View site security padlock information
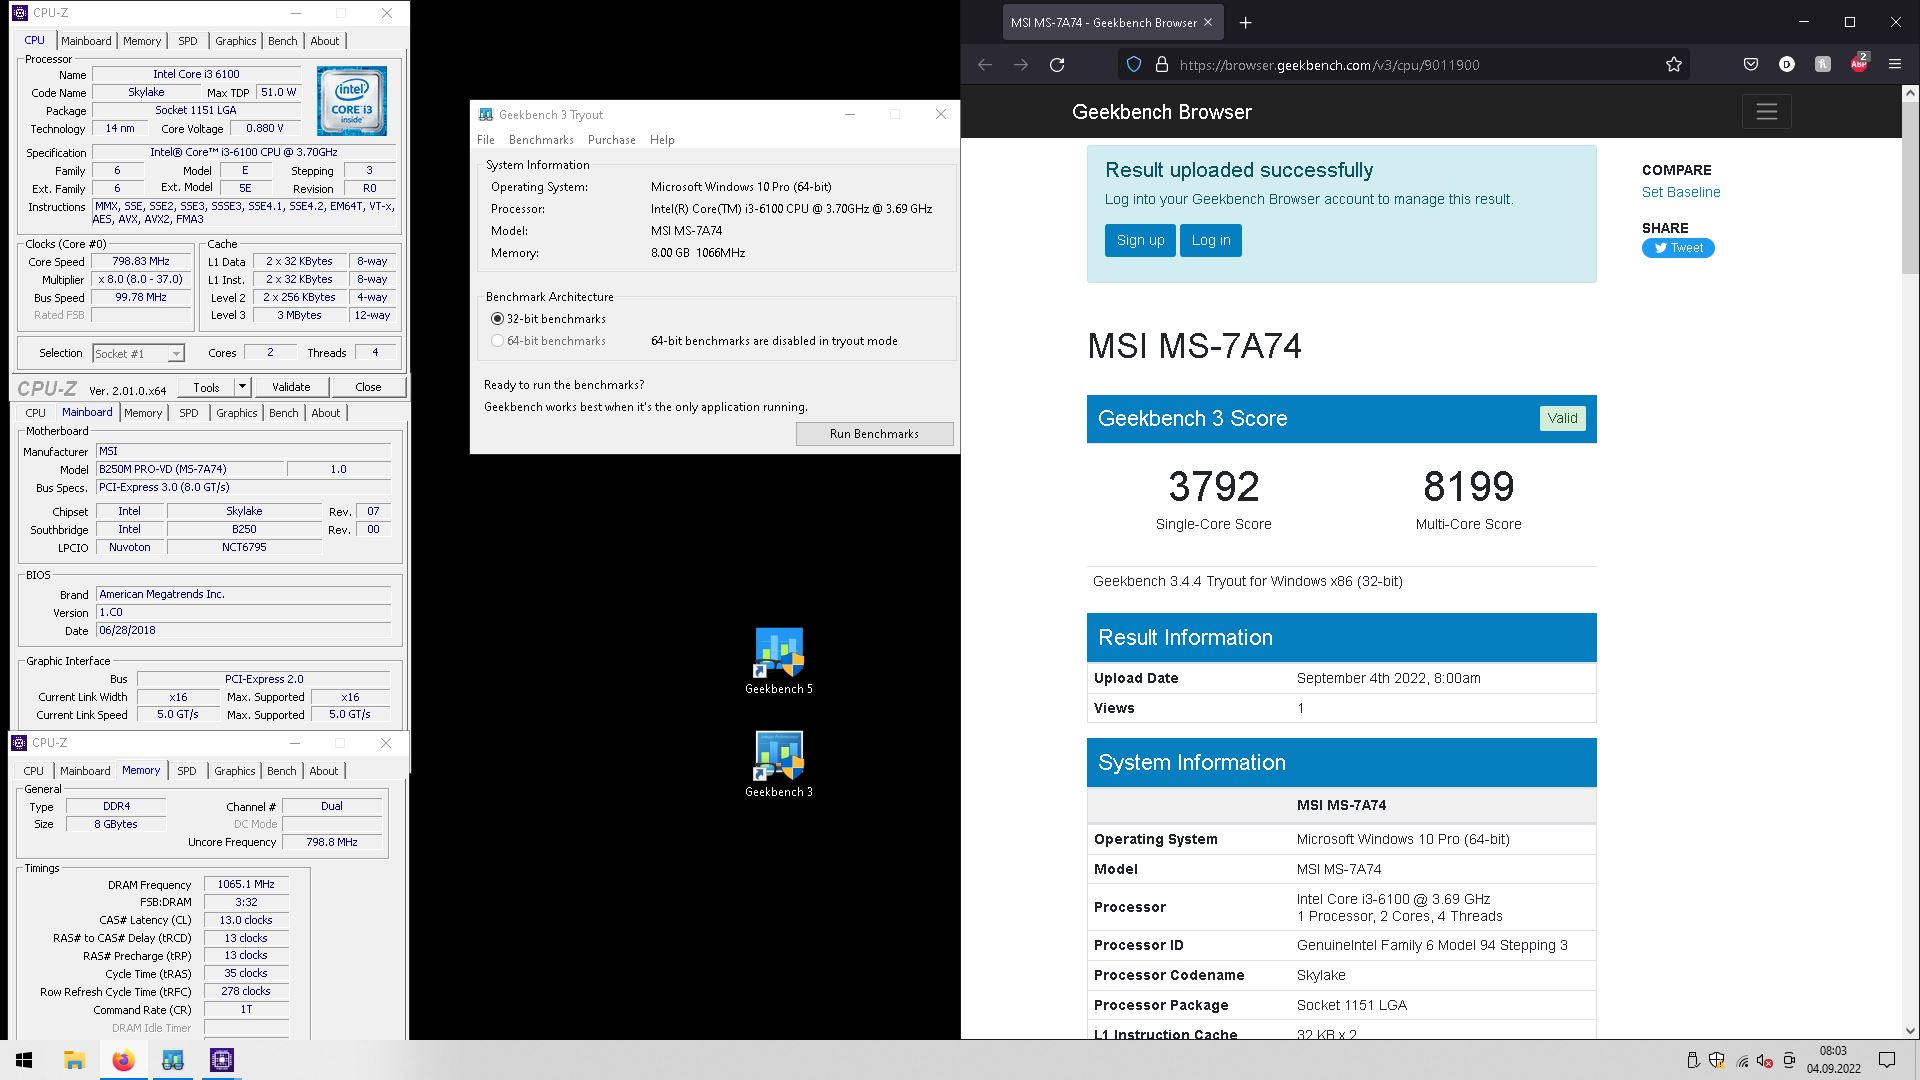Image resolution: width=1920 pixels, height=1080 pixels. click(1161, 65)
